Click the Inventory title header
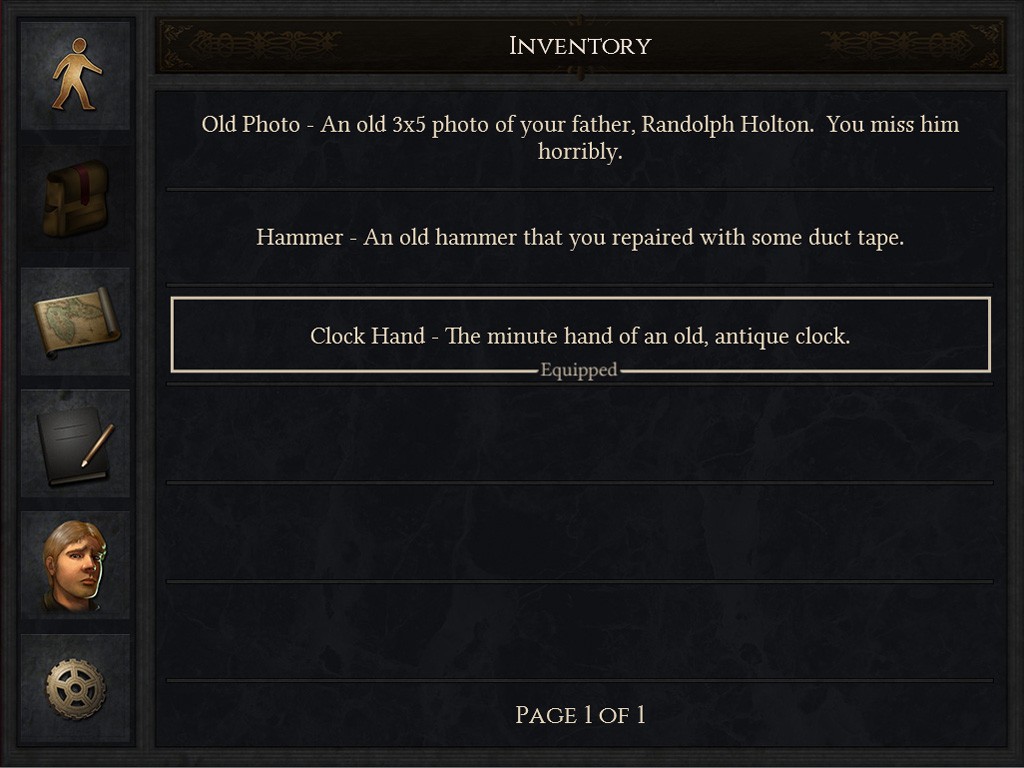1024x768 pixels. 580,46
